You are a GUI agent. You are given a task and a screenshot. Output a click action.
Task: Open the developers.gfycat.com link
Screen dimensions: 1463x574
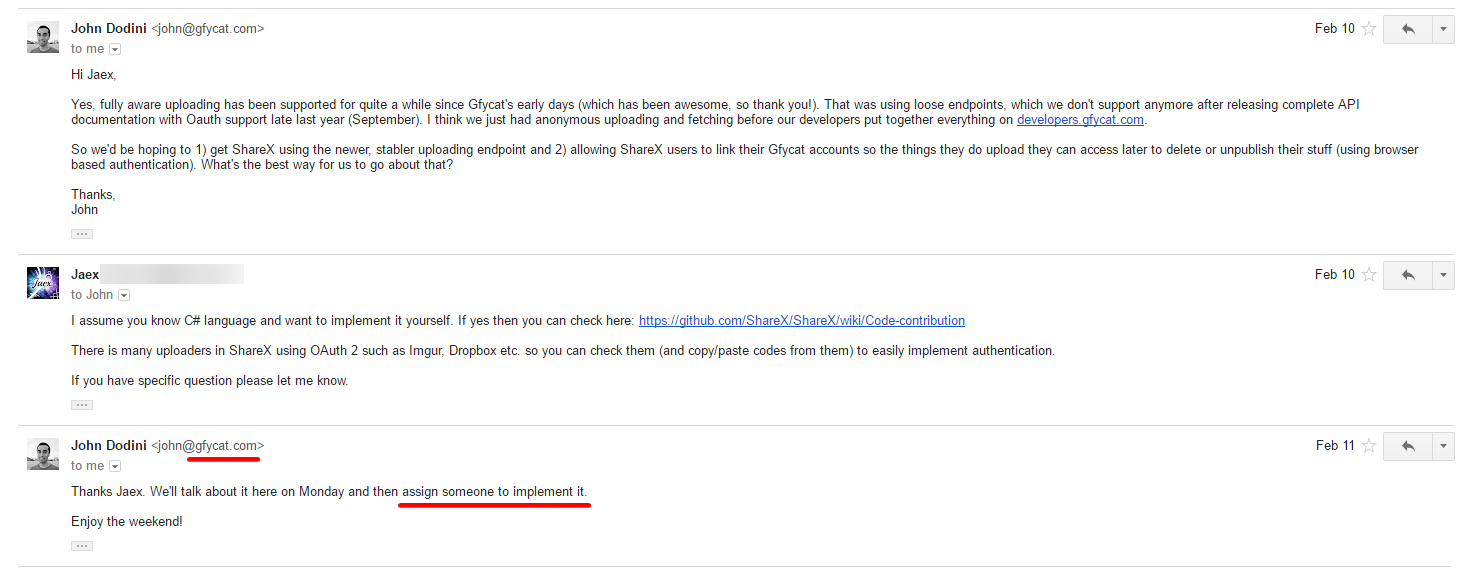[1080, 120]
